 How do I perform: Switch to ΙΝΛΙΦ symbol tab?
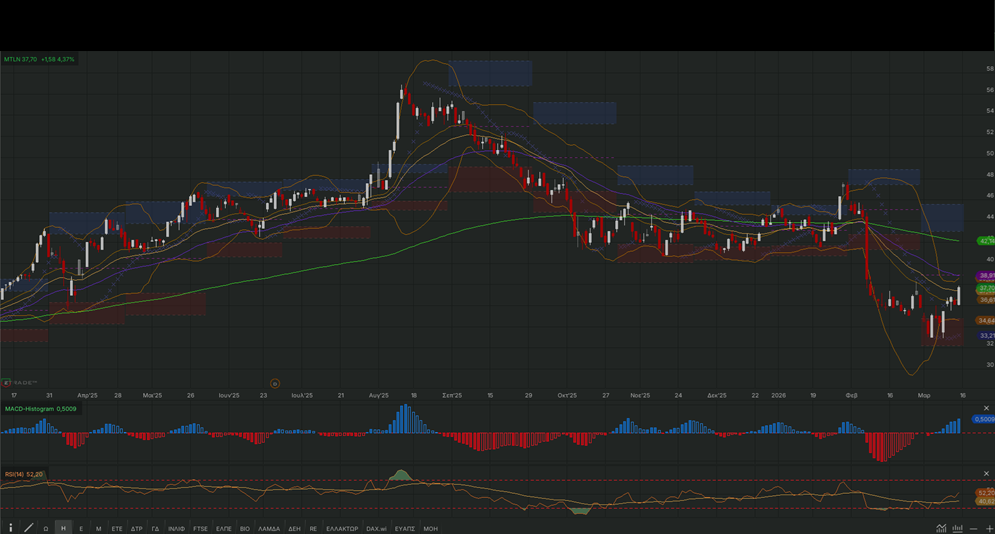[x=176, y=528]
